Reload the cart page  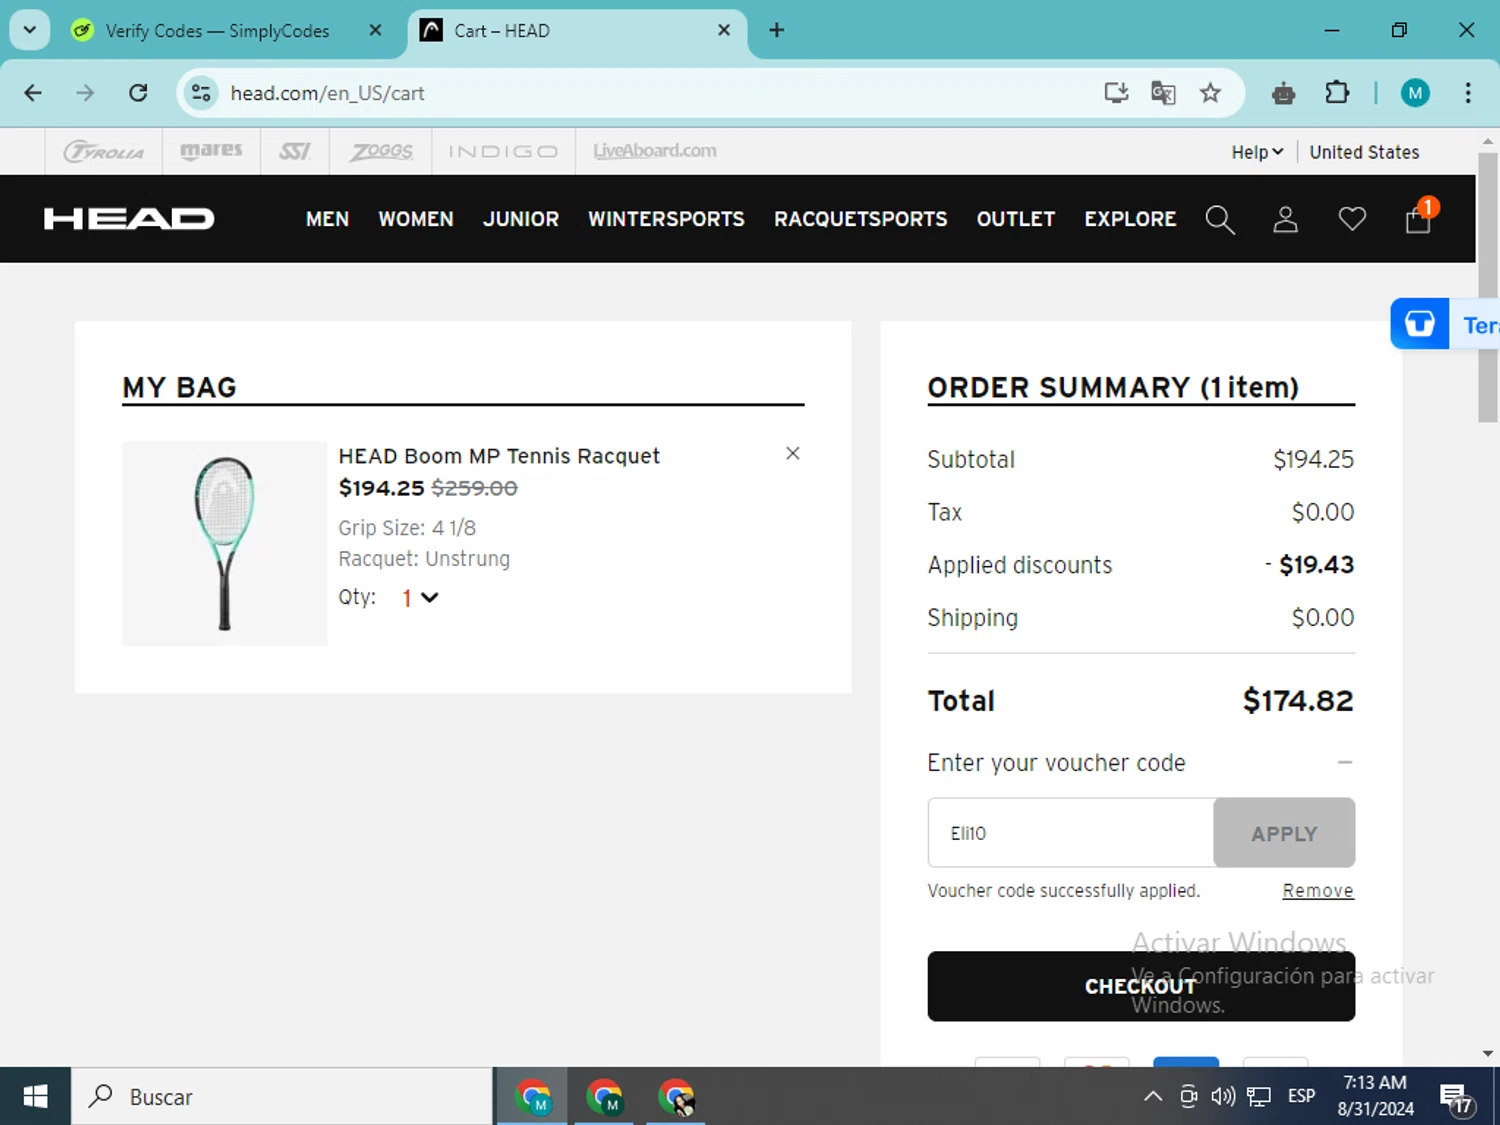[138, 93]
